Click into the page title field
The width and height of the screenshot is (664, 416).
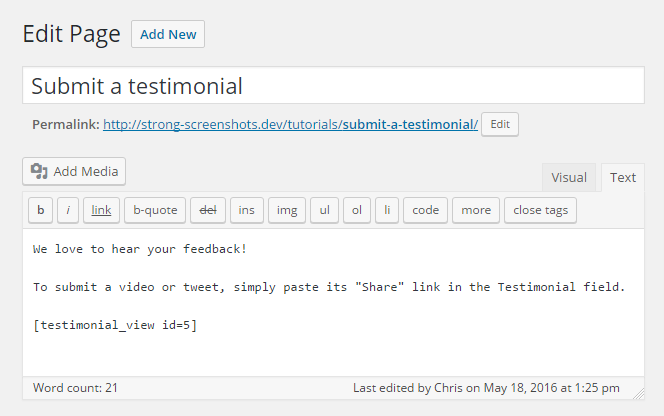tap(333, 86)
